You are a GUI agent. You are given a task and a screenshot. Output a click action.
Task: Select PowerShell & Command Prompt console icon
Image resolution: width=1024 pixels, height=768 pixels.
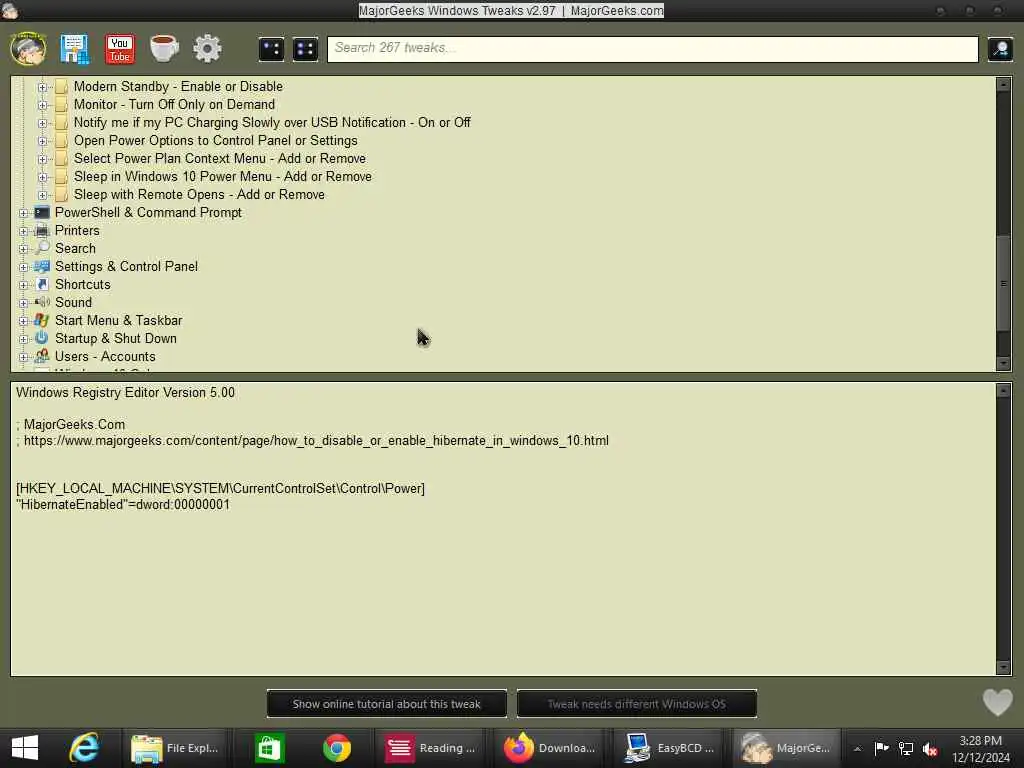tap(42, 212)
